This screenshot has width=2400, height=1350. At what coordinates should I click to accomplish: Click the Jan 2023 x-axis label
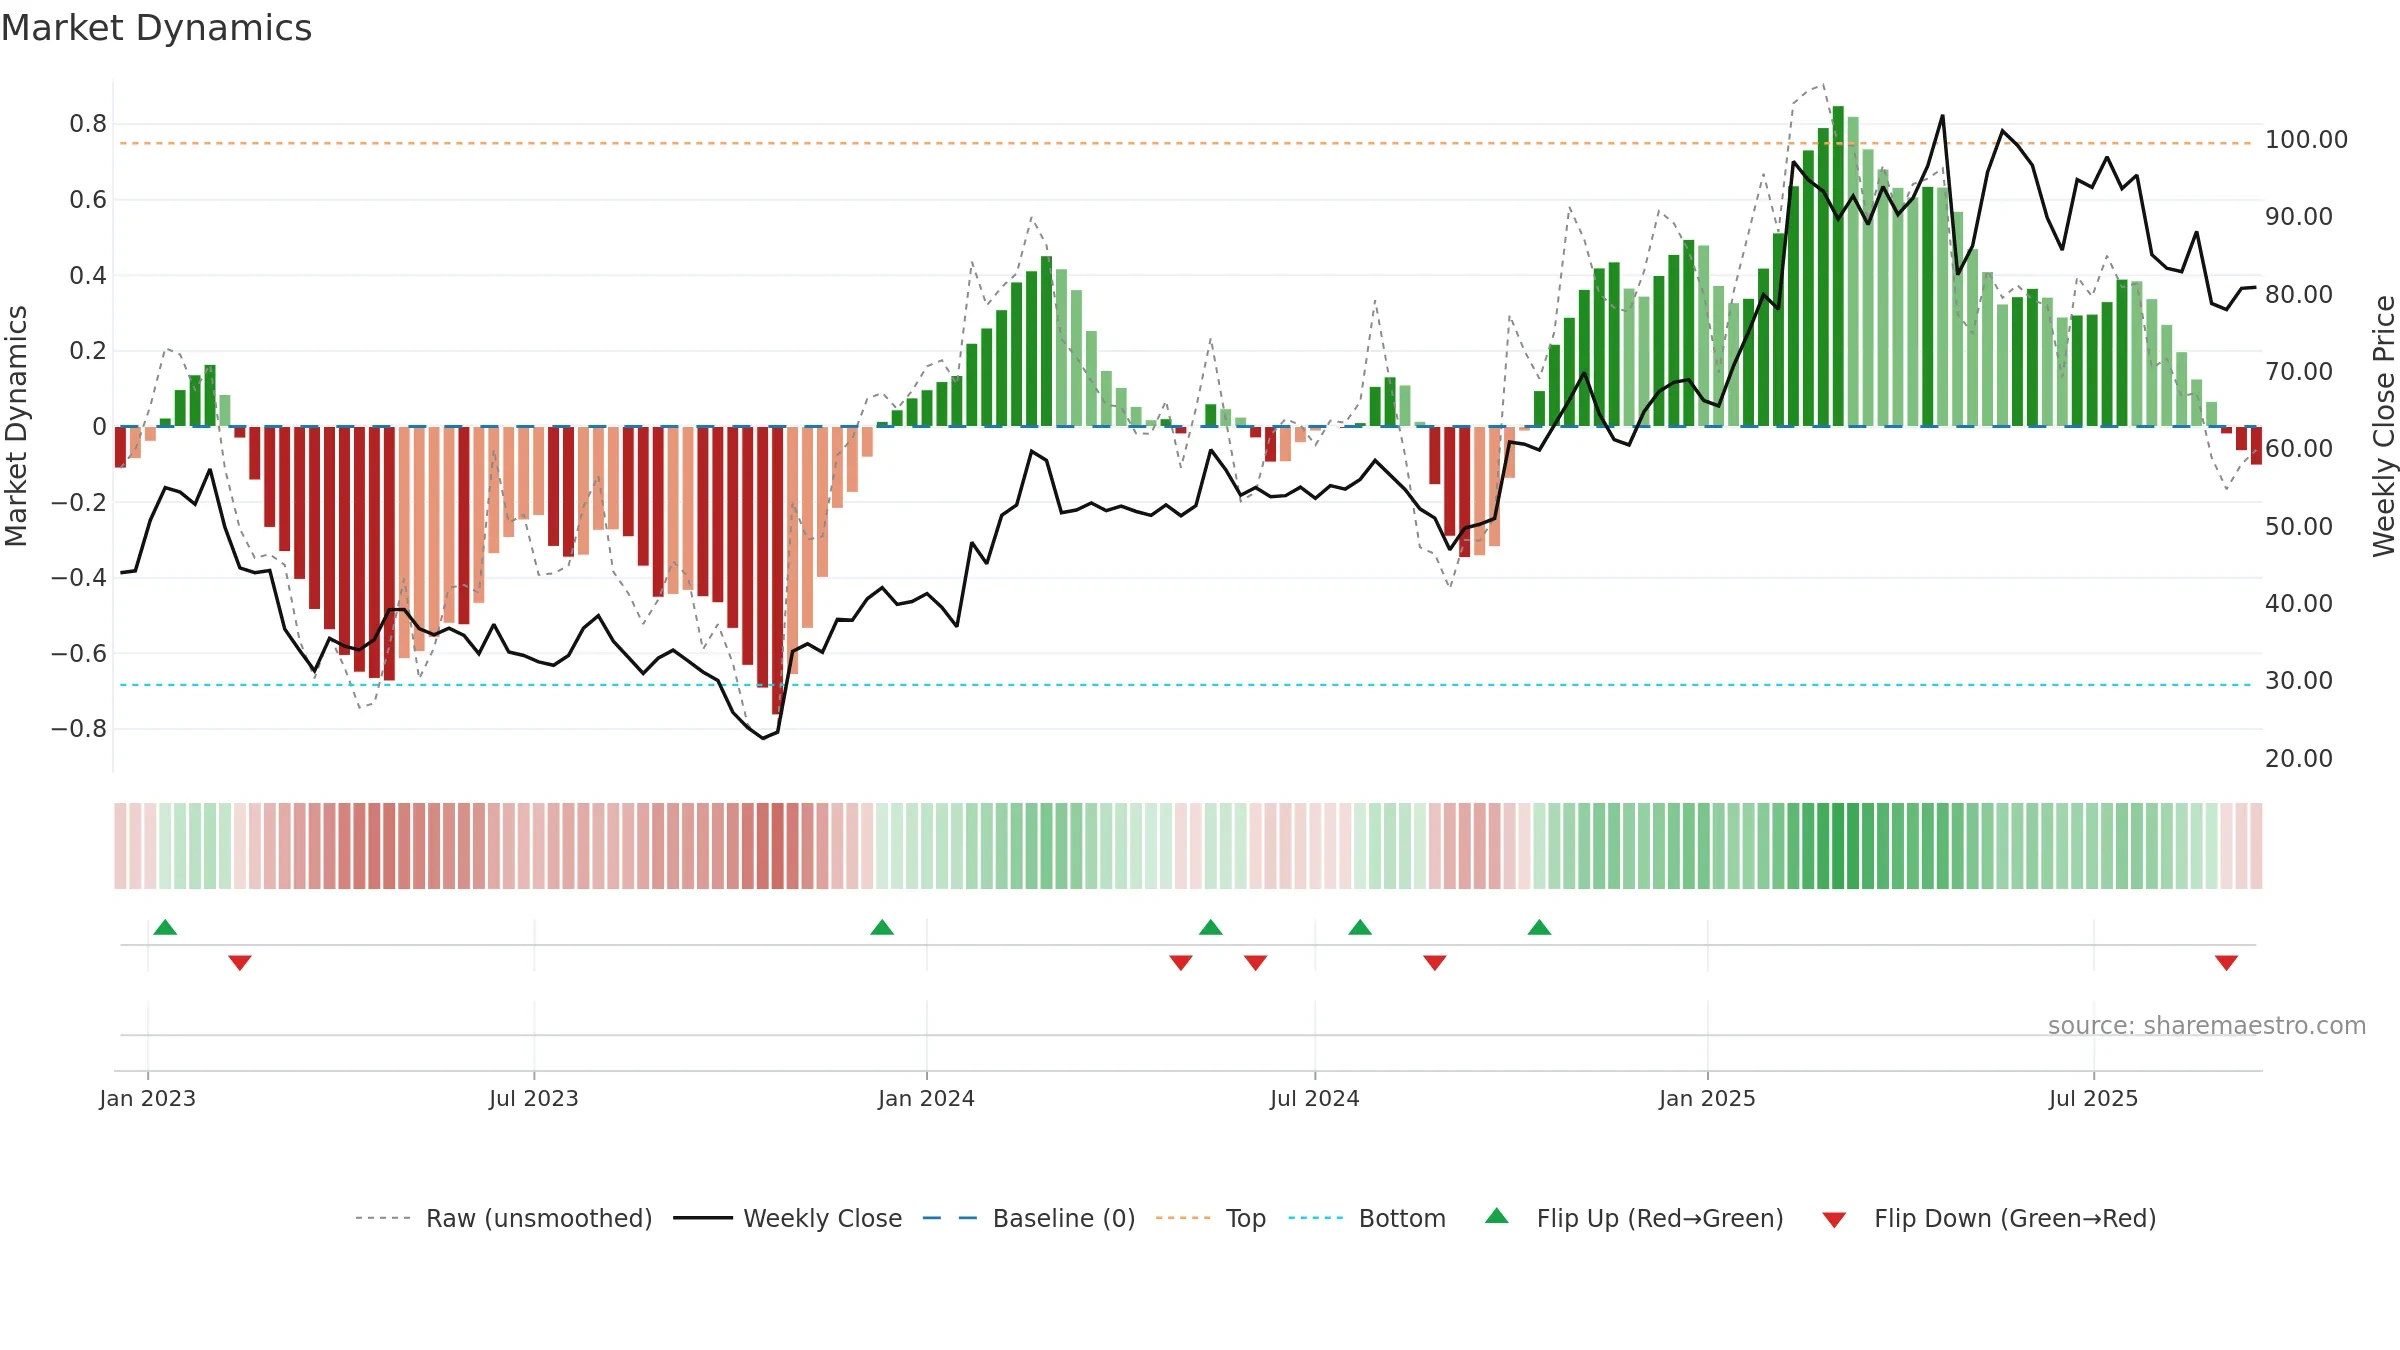click(x=148, y=1098)
